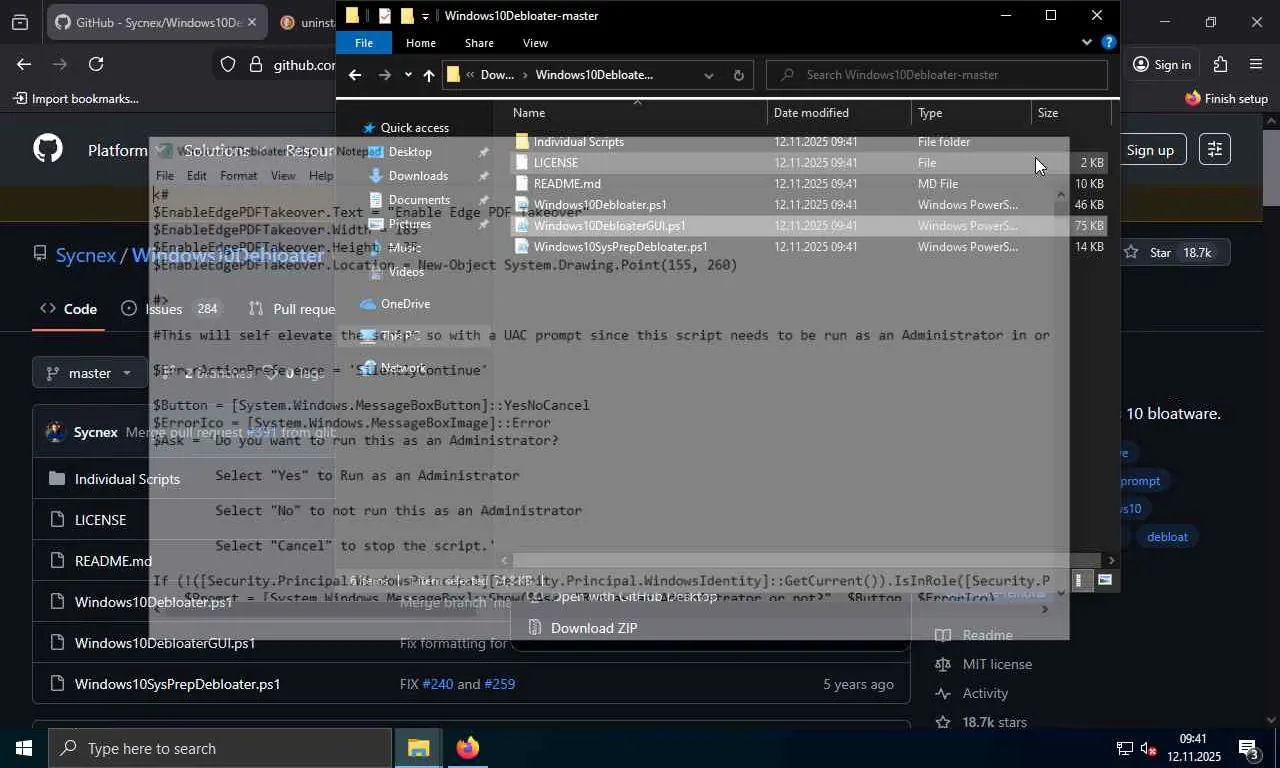Click the Firefox icon on the taskbar
Viewport: 1280px width, 768px height.
pyautogui.click(x=467, y=748)
